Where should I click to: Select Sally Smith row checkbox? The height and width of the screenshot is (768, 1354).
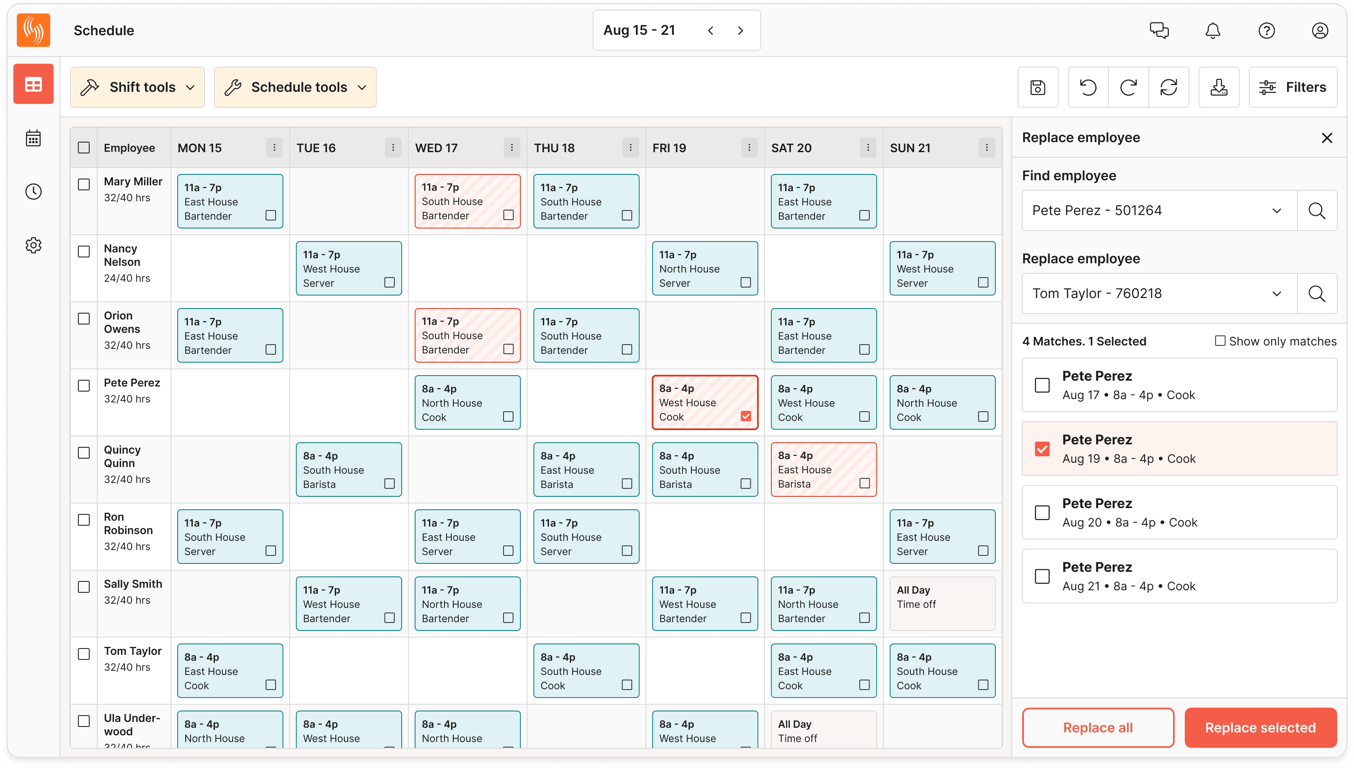coord(84,587)
